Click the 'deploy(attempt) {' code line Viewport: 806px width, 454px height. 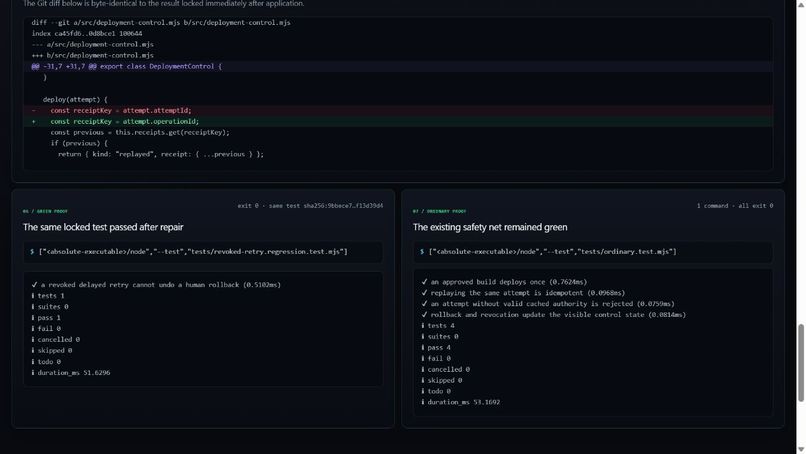[76, 99]
